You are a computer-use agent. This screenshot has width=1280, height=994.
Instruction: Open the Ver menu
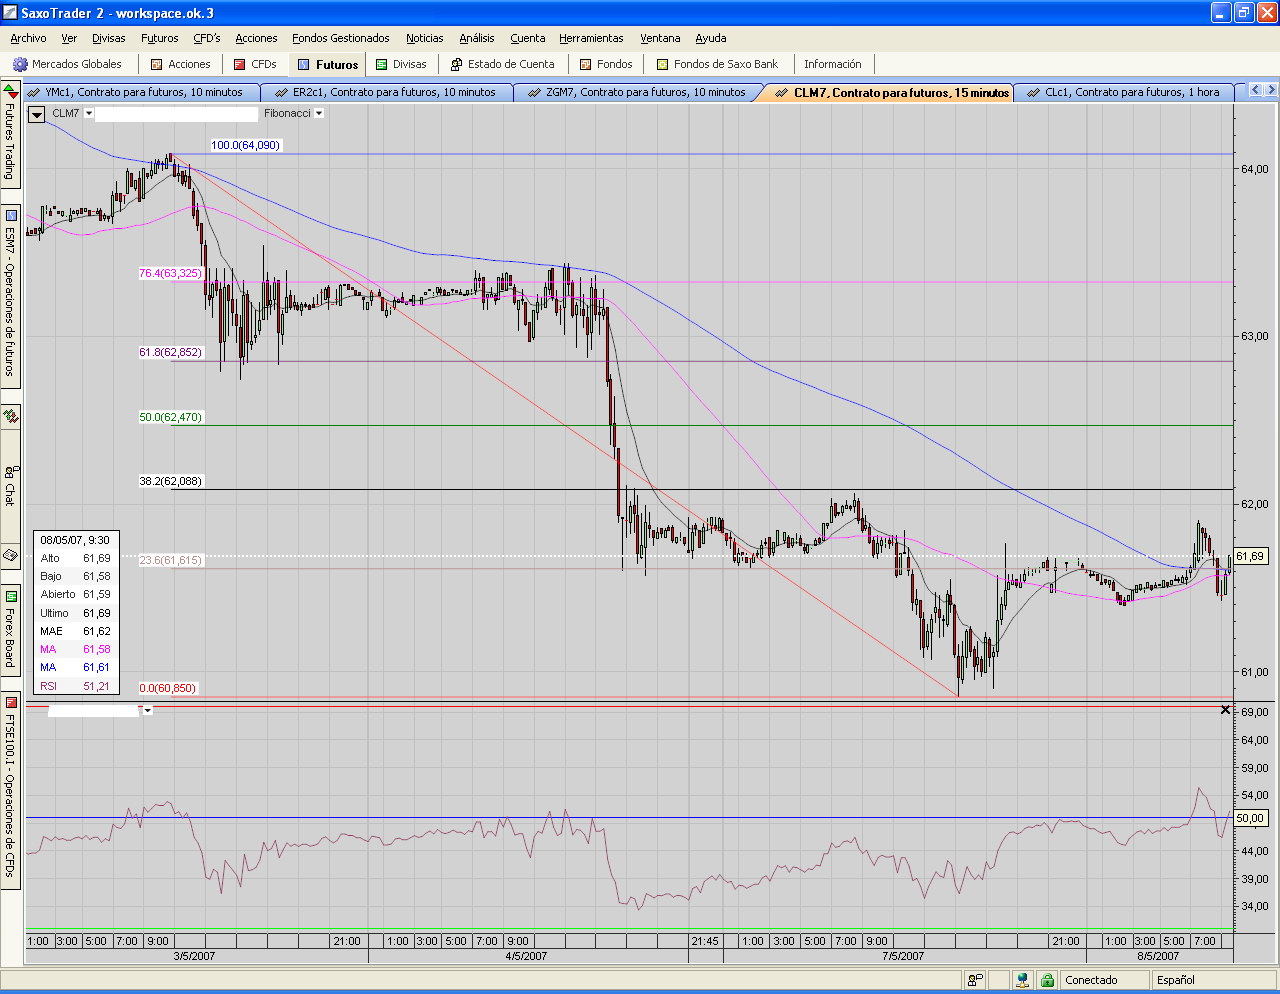click(69, 38)
